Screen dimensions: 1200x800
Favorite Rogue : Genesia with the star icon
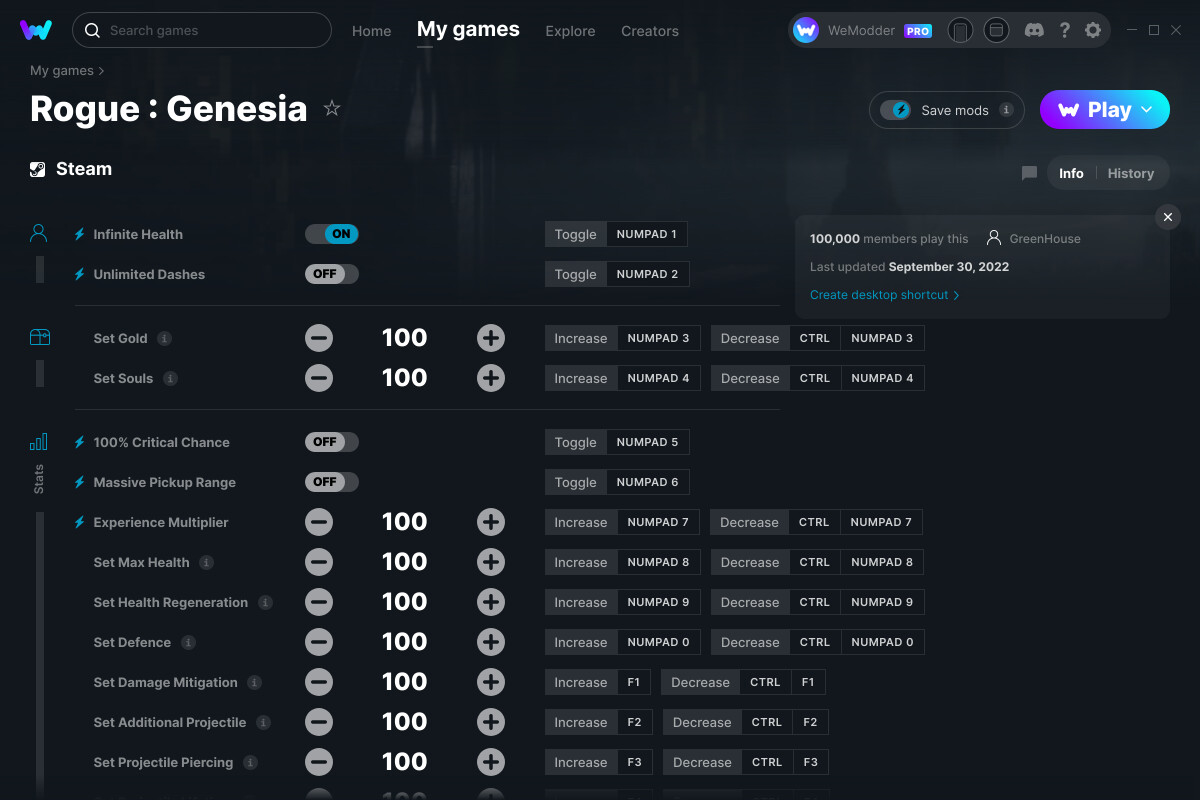pyautogui.click(x=332, y=108)
